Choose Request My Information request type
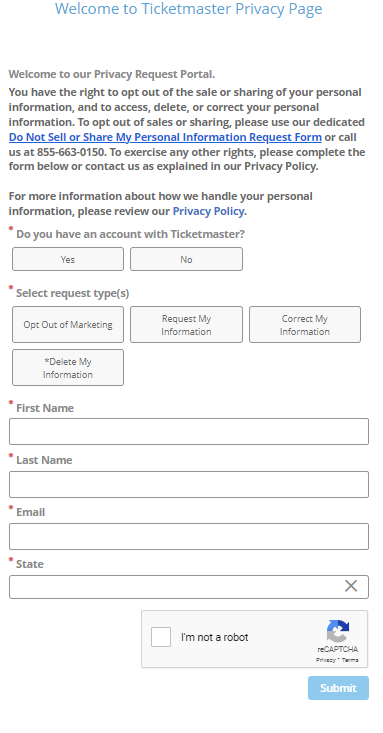383x733 pixels. pyautogui.click(x=186, y=324)
